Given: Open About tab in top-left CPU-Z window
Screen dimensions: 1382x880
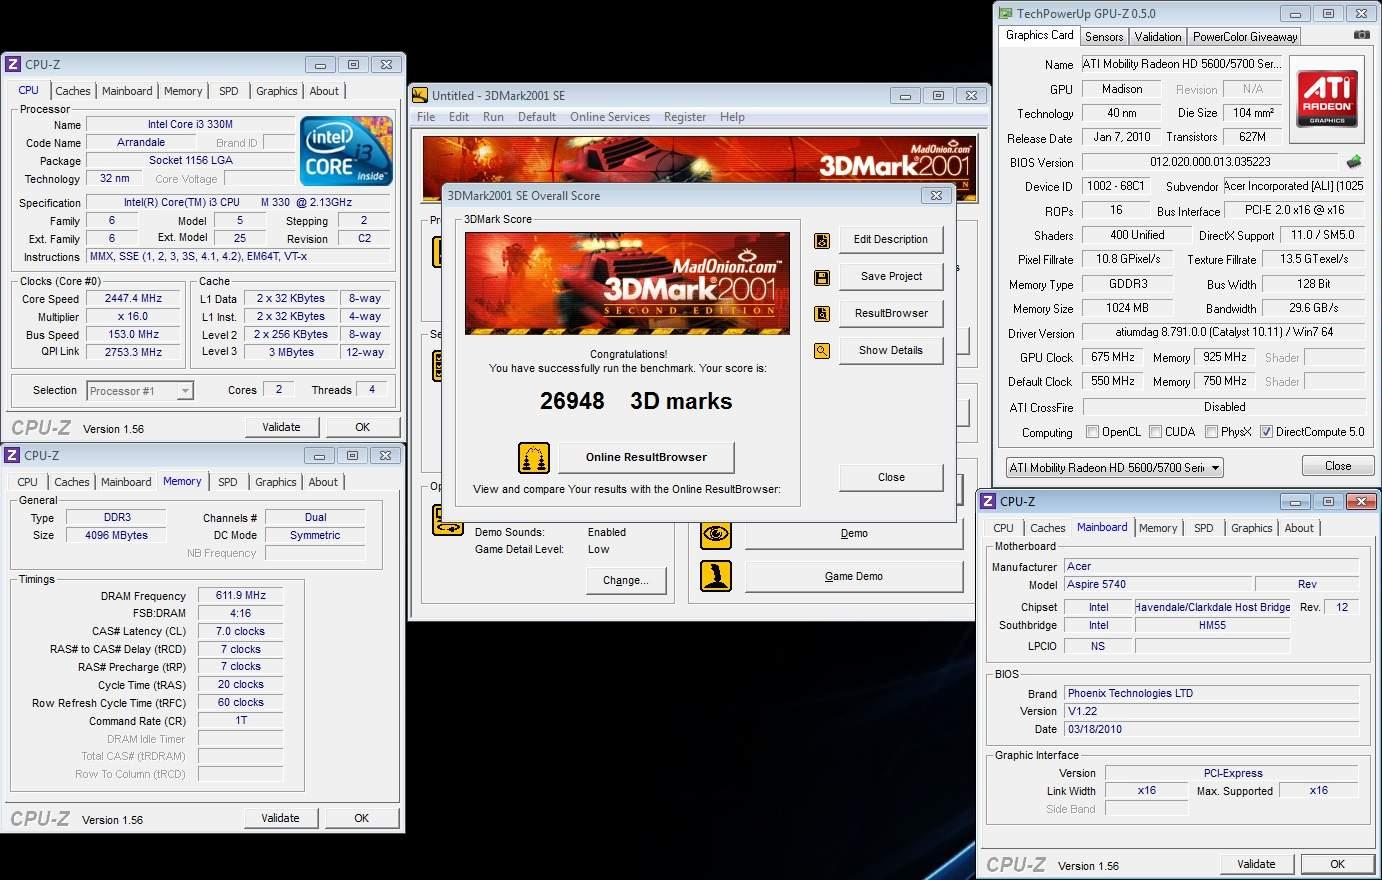Looking at the screenshot, I should 324,91.
